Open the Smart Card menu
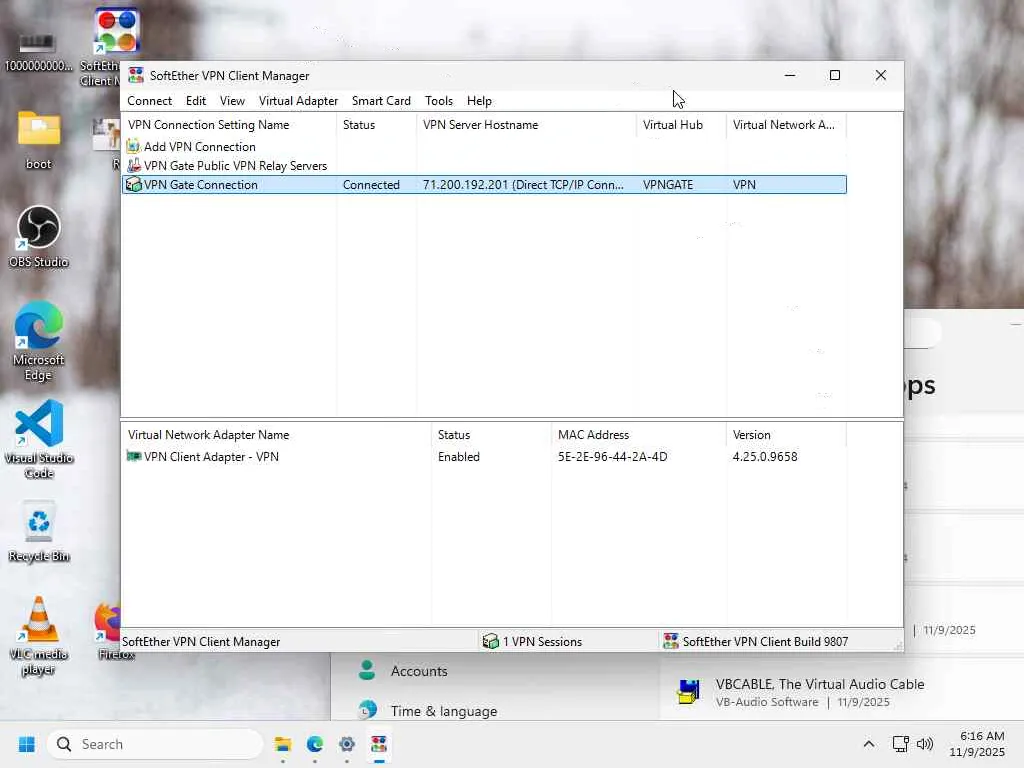The image size is (1024, 768). click(381, 101)
